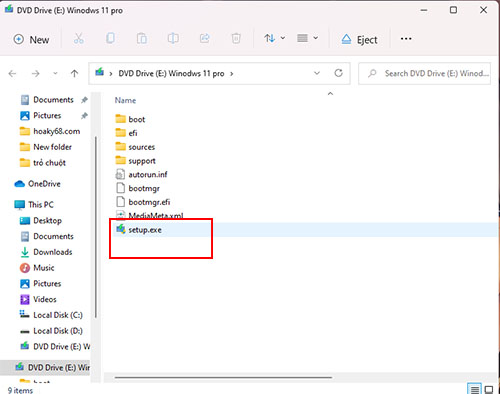Click the drive icon in address bar
Image resolution: width=500 pixels, height=394 pixels.
point(99,72)
